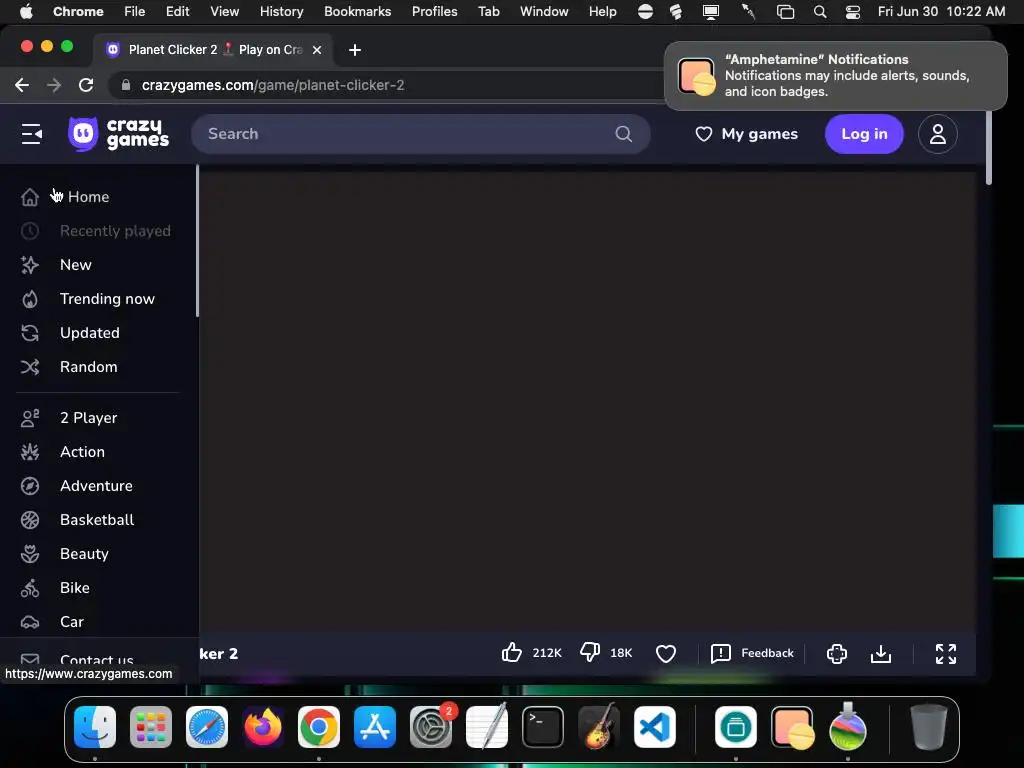The width and height of the screenshot is (1024, 768).
Task: Click the Log in button
Action: [864, 134]
